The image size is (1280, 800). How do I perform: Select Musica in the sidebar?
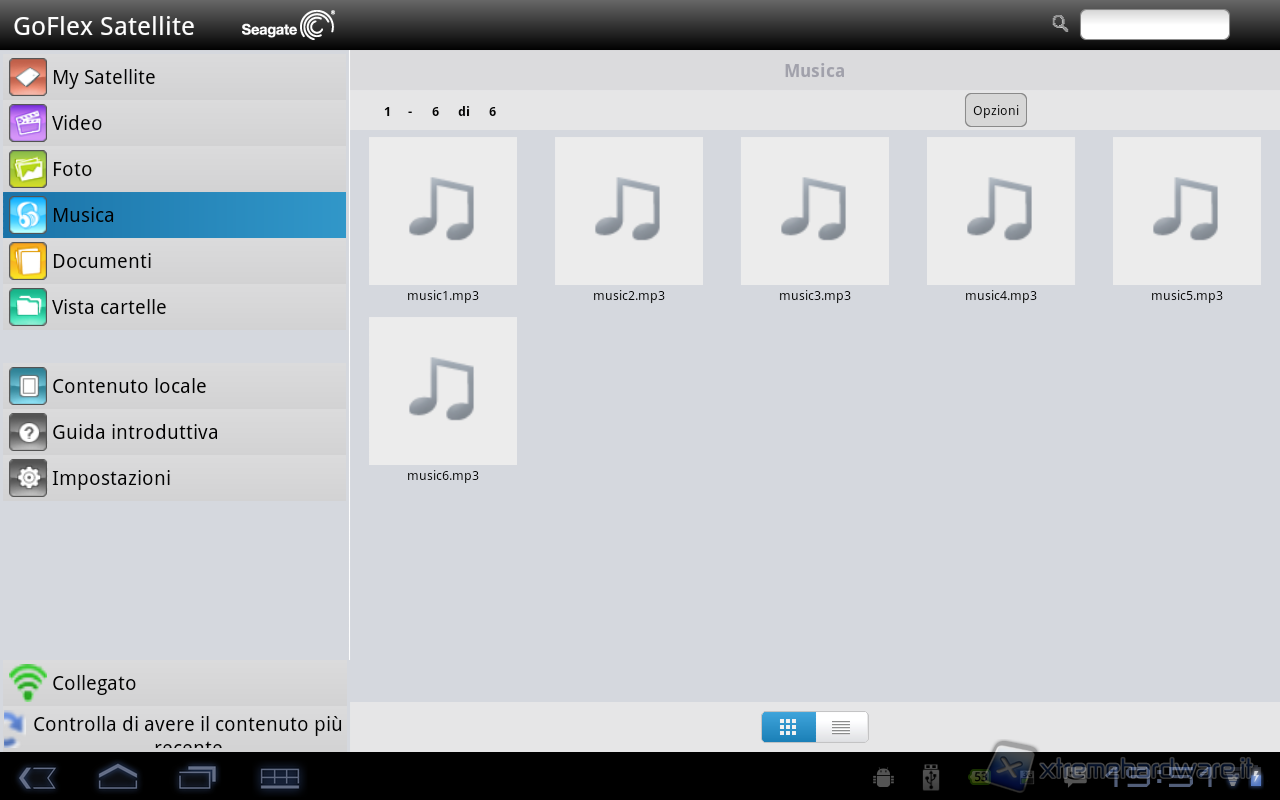174,215
